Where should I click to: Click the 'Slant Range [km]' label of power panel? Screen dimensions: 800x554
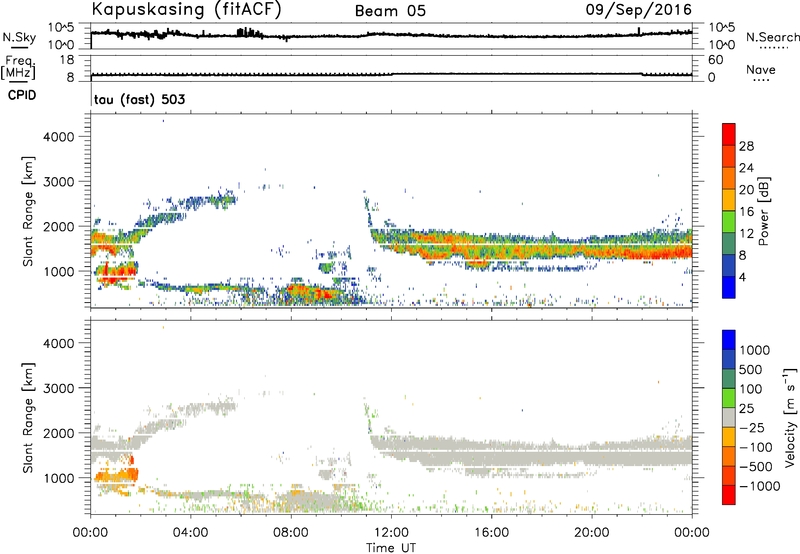(x=28, y=211)
